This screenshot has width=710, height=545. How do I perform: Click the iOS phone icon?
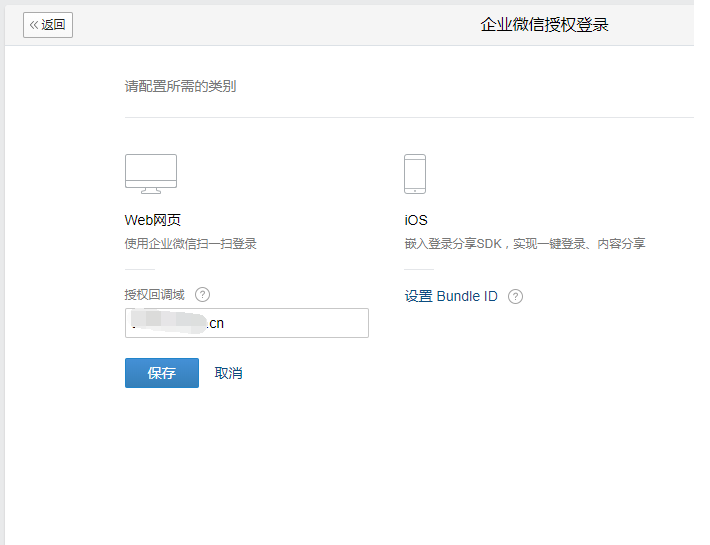pyautogui.click(x=415, y=174)
